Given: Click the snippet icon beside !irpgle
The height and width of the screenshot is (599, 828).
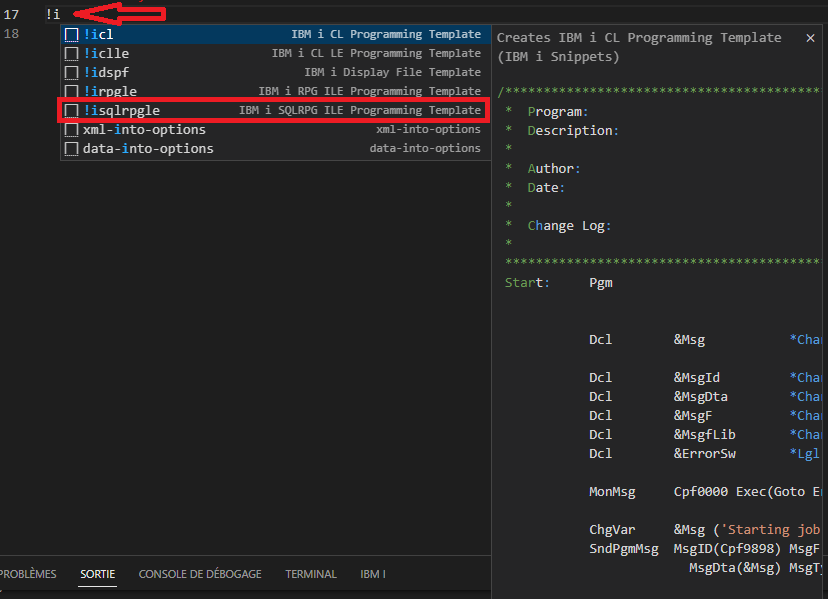Looking at the screenshot, I should pos(71,91).
